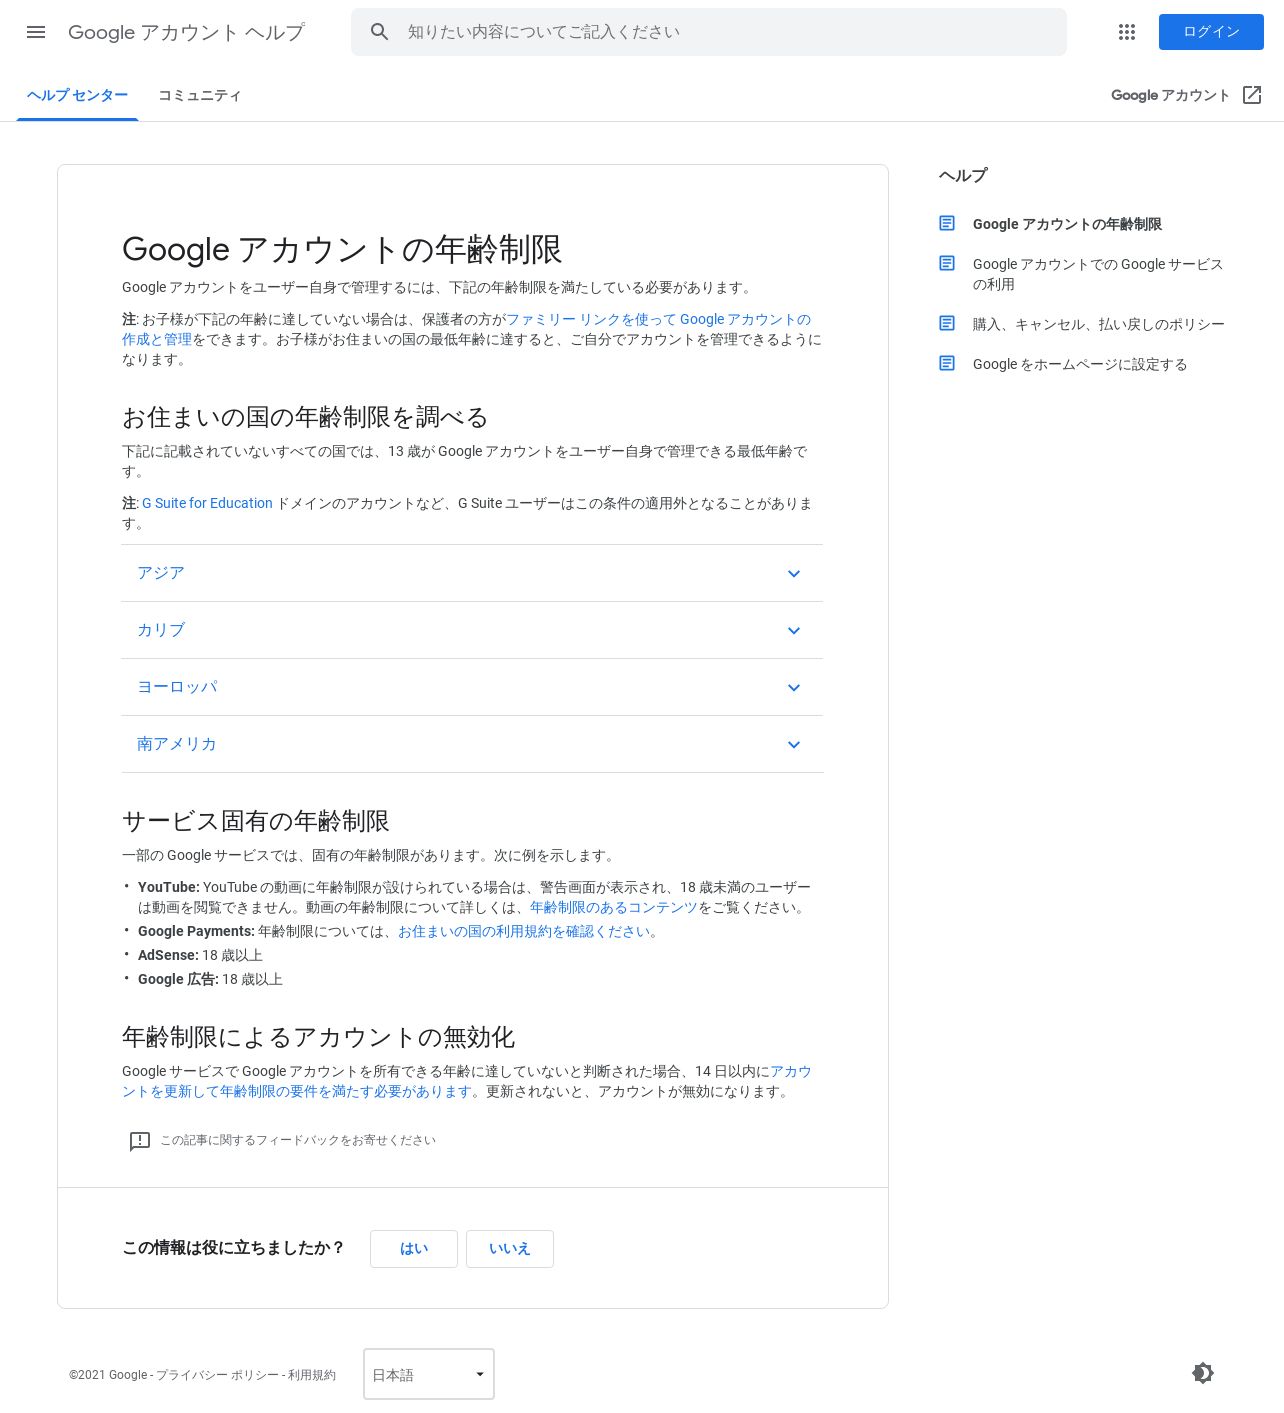Click article icon beside Google をホームページに設定する
The image size is (1284, 1413).
947,363
